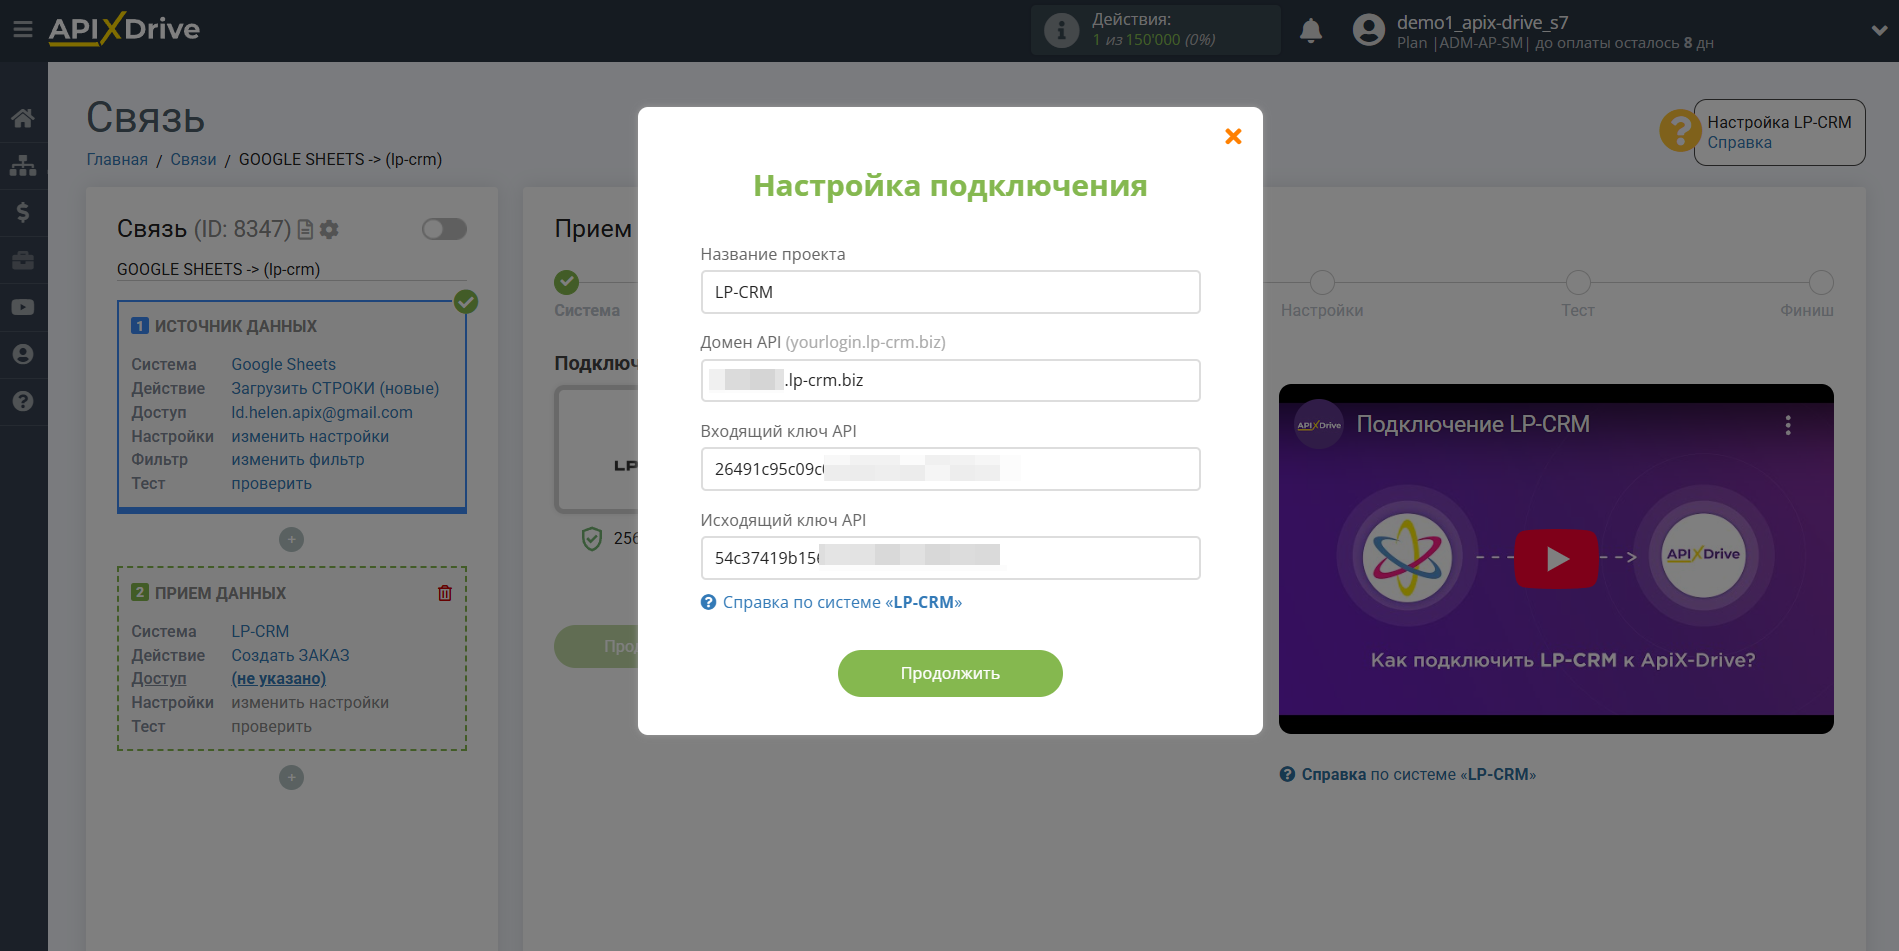
Task: Open video options three-dot menu
Action: click(1788, 425)
